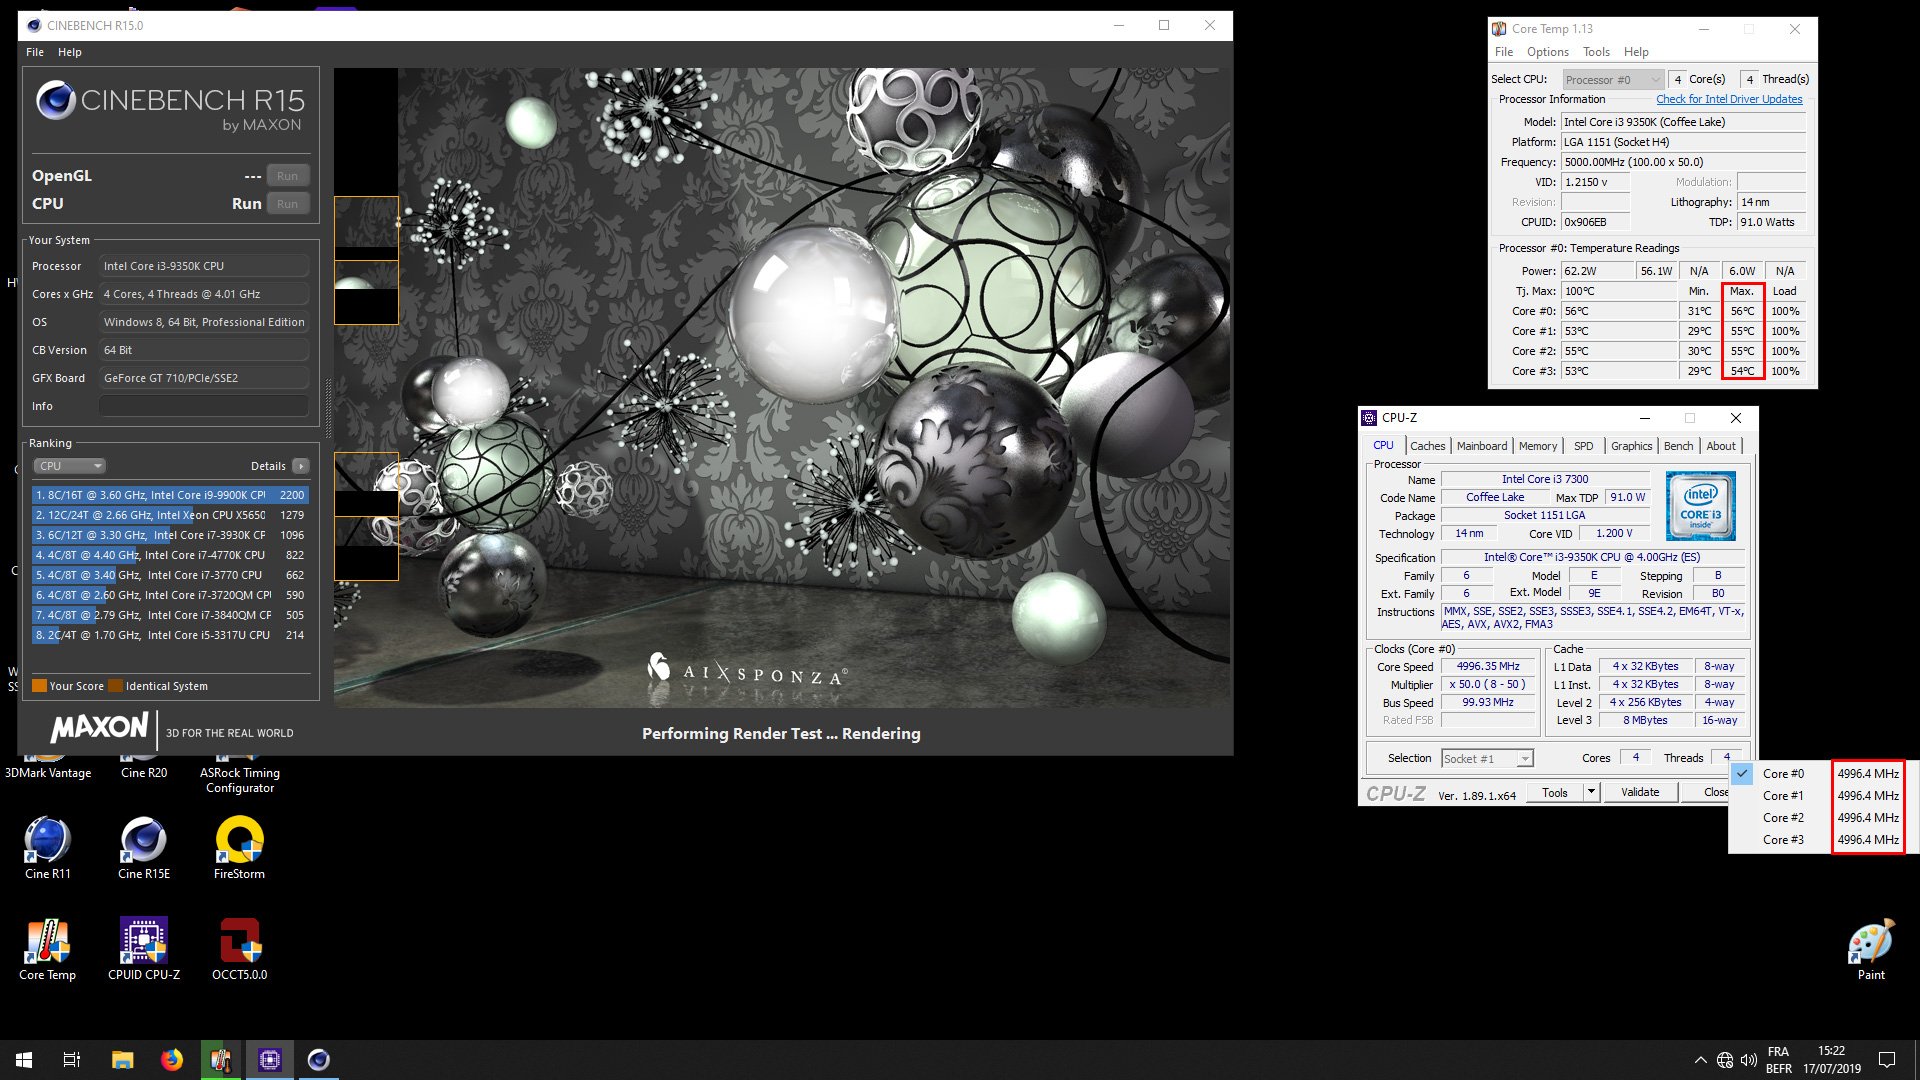Image resolution: width=1920 pixels, height=1080 pixels.
Task: Click Run button for CPU test
Action: click(288, 204)
